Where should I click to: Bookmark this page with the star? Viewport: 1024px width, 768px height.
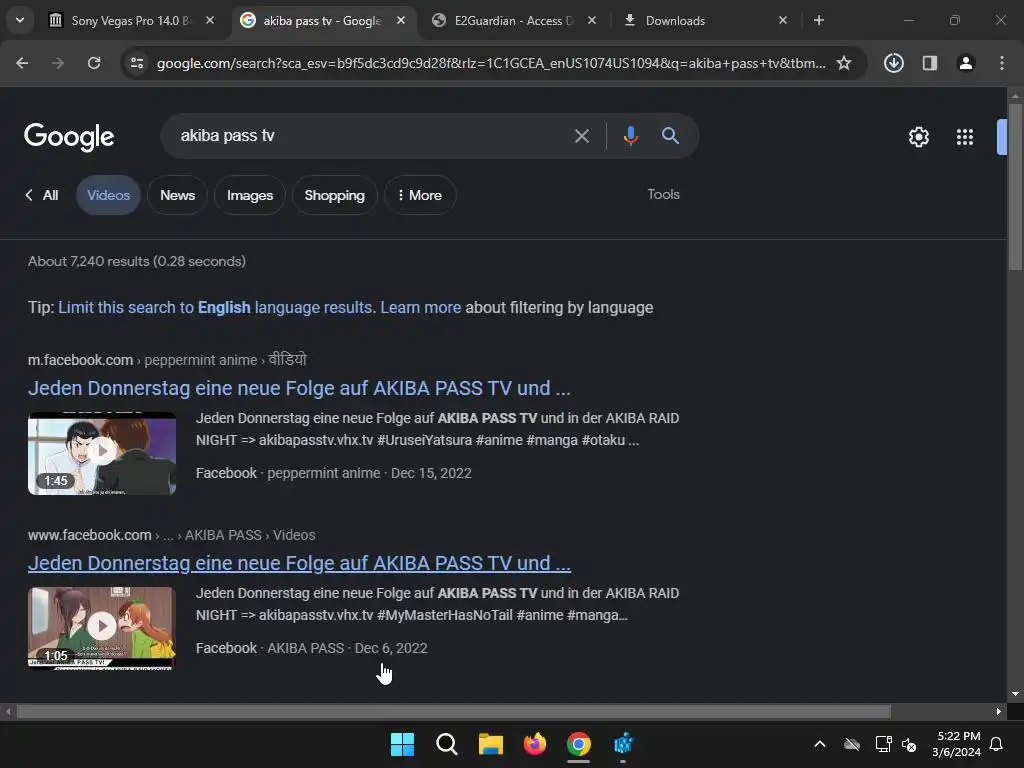point(844,63)
